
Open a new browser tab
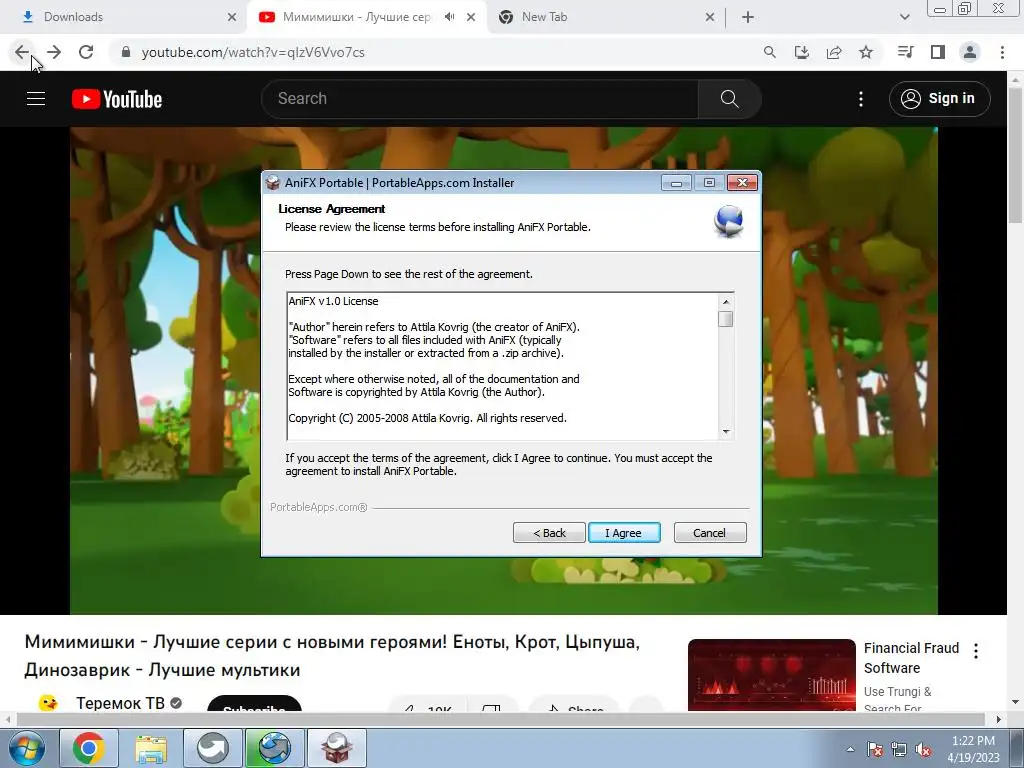[x=748, y=17]
